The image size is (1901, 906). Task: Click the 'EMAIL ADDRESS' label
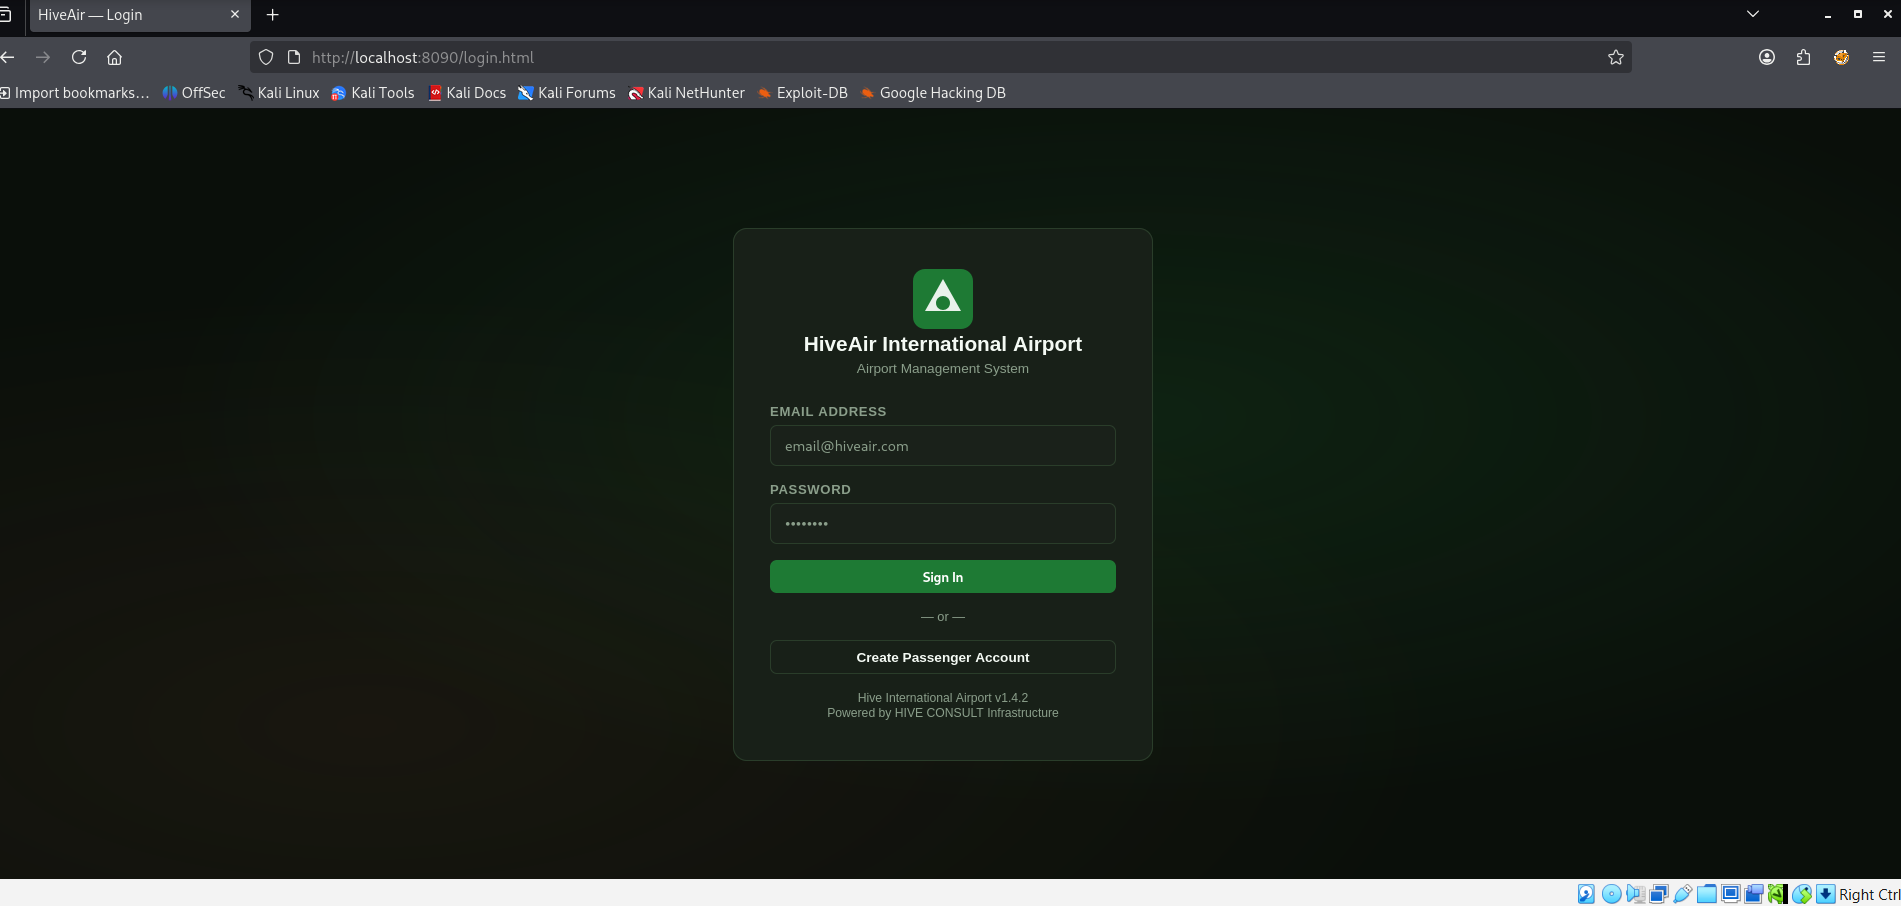tap(828, 412)
